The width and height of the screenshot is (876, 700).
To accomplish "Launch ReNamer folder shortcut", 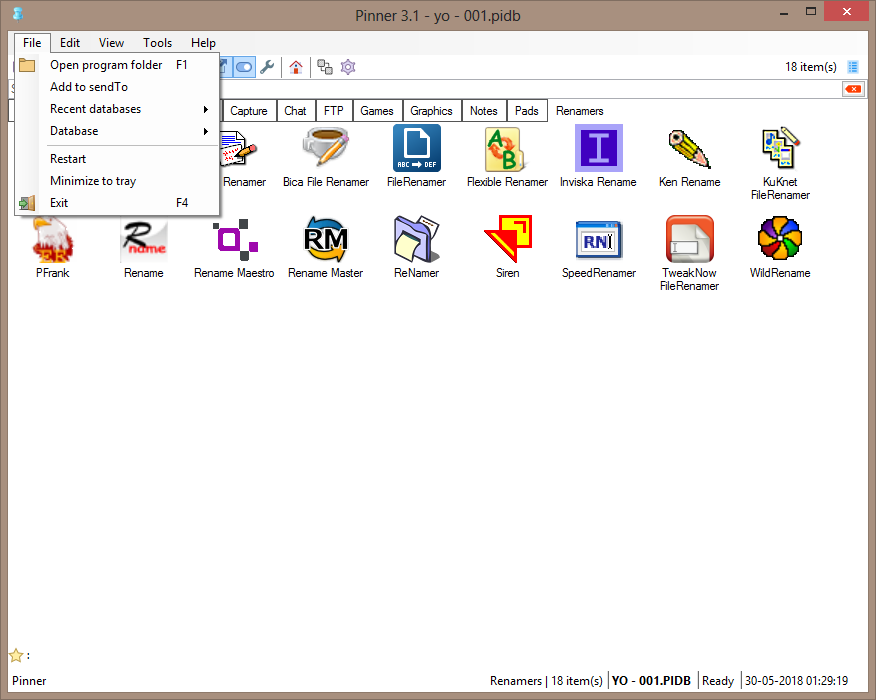I will [416, 249].
